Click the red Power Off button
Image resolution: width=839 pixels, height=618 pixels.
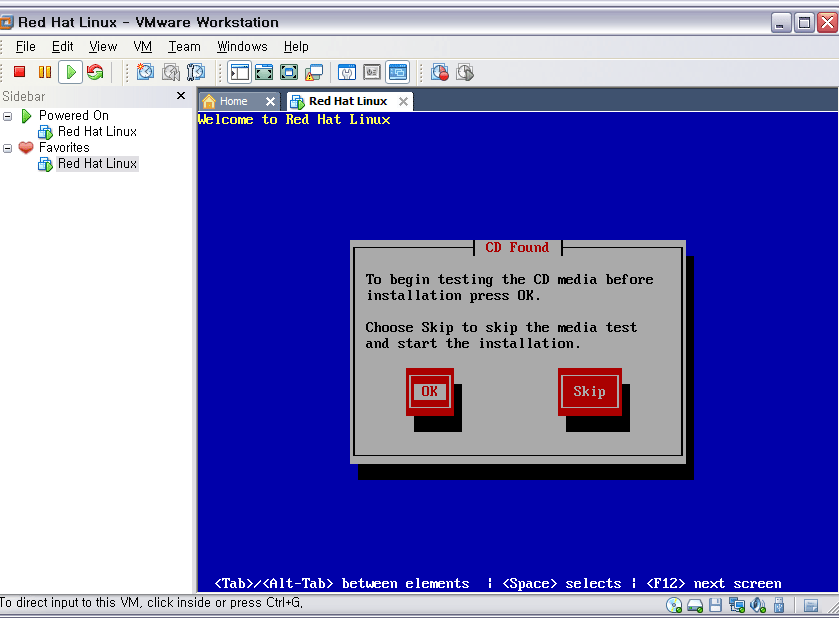(x=20, y=72)
